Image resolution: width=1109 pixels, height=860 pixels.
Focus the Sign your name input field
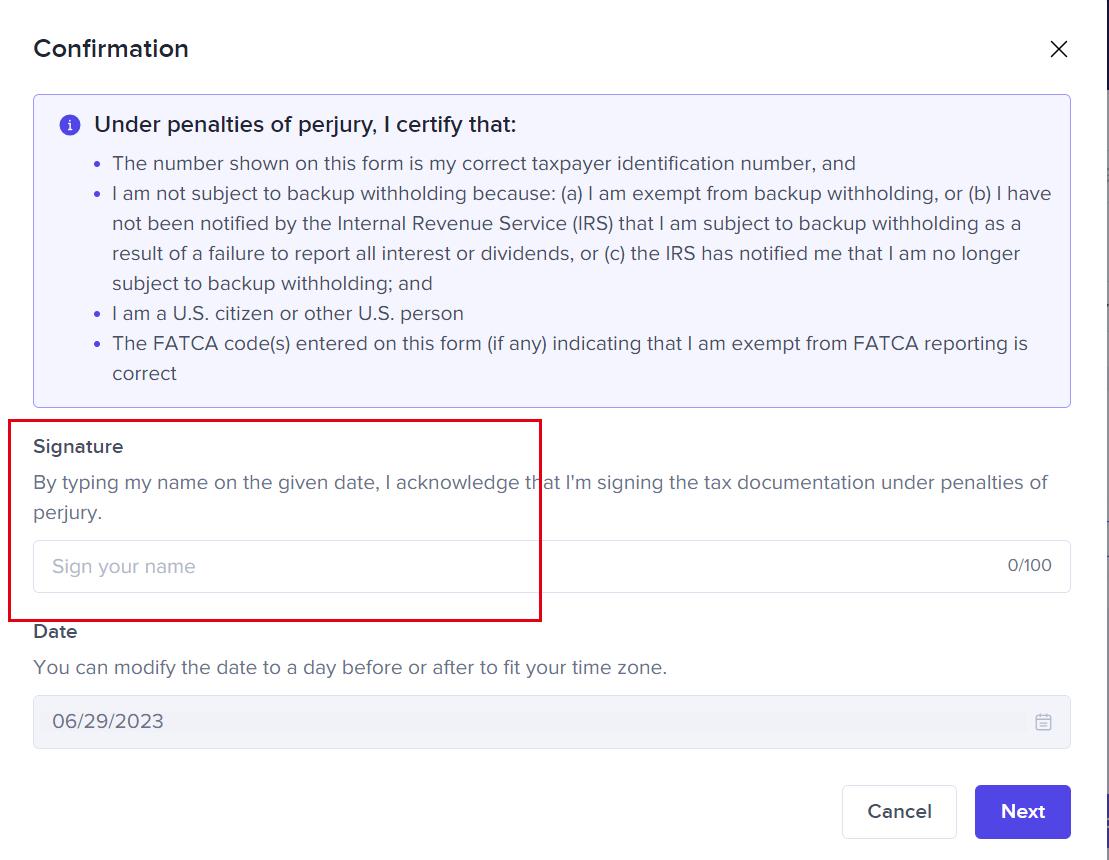coord(552,566)
